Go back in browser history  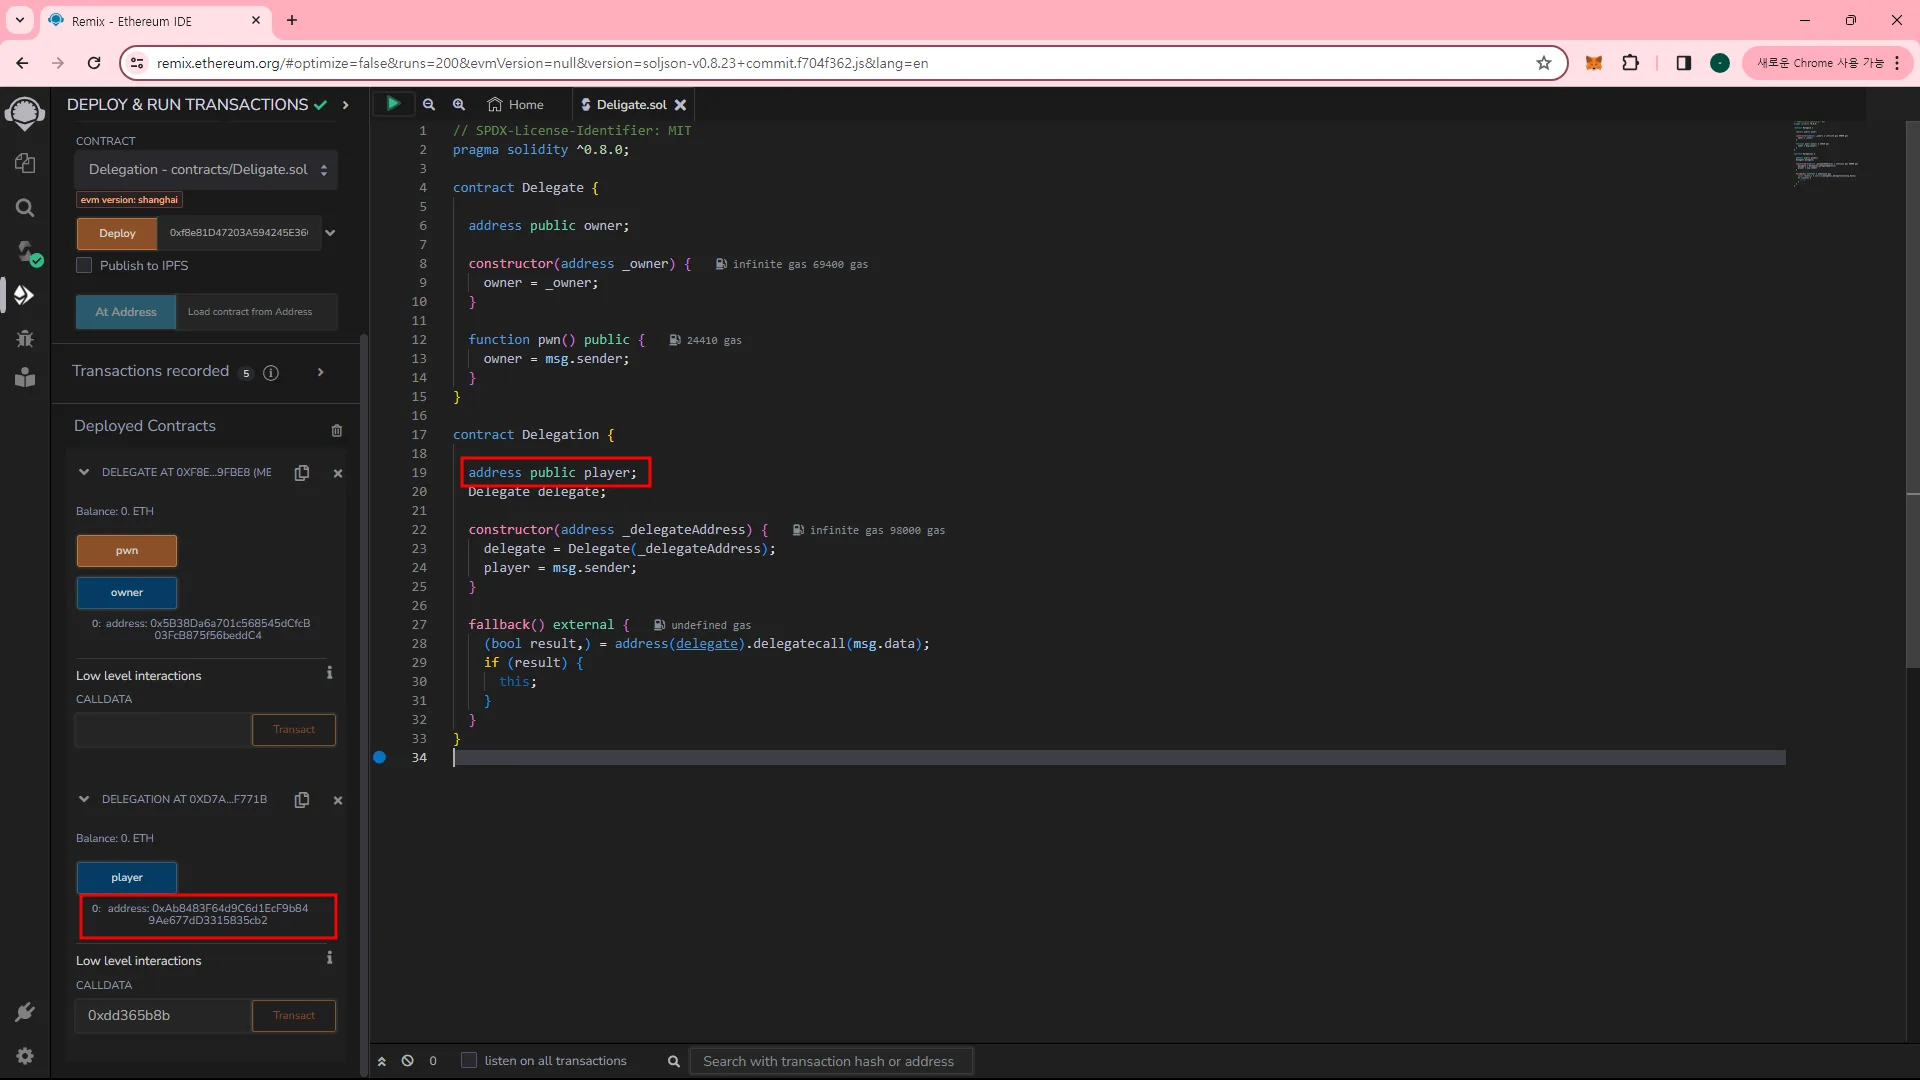(x=22, y=63)
